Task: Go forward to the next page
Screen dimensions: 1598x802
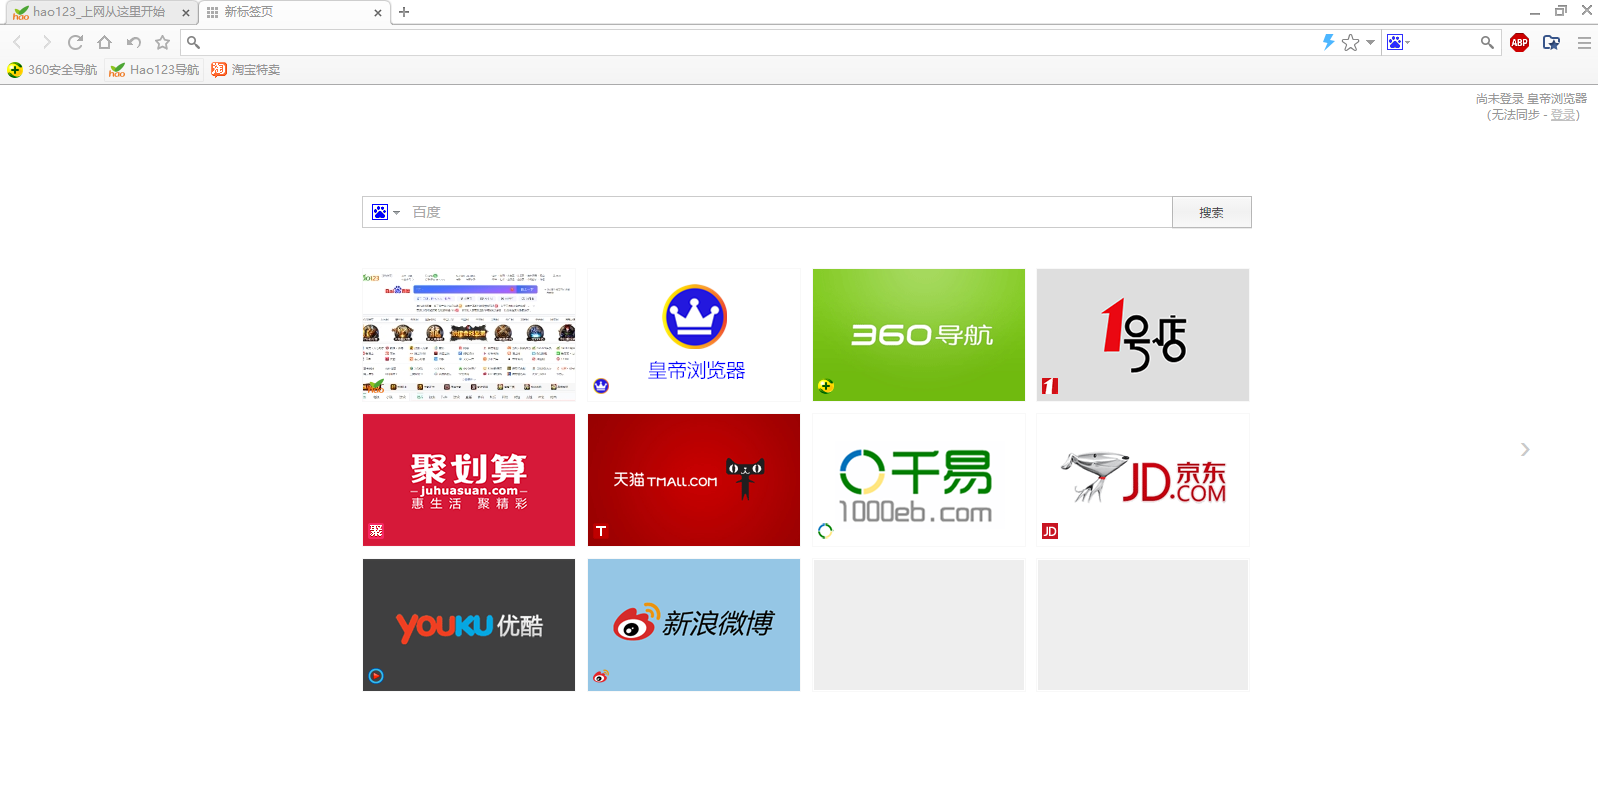Action: [46, 42]
